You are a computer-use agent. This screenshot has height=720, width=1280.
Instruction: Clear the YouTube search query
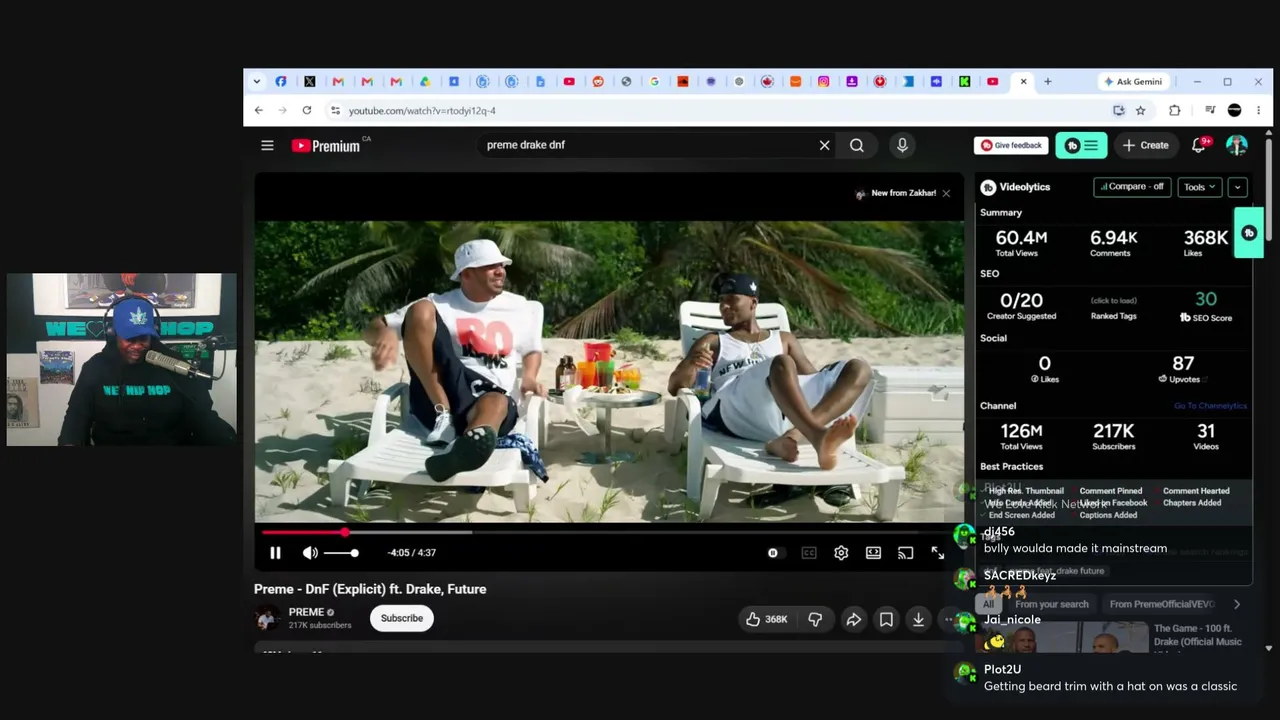825,145
